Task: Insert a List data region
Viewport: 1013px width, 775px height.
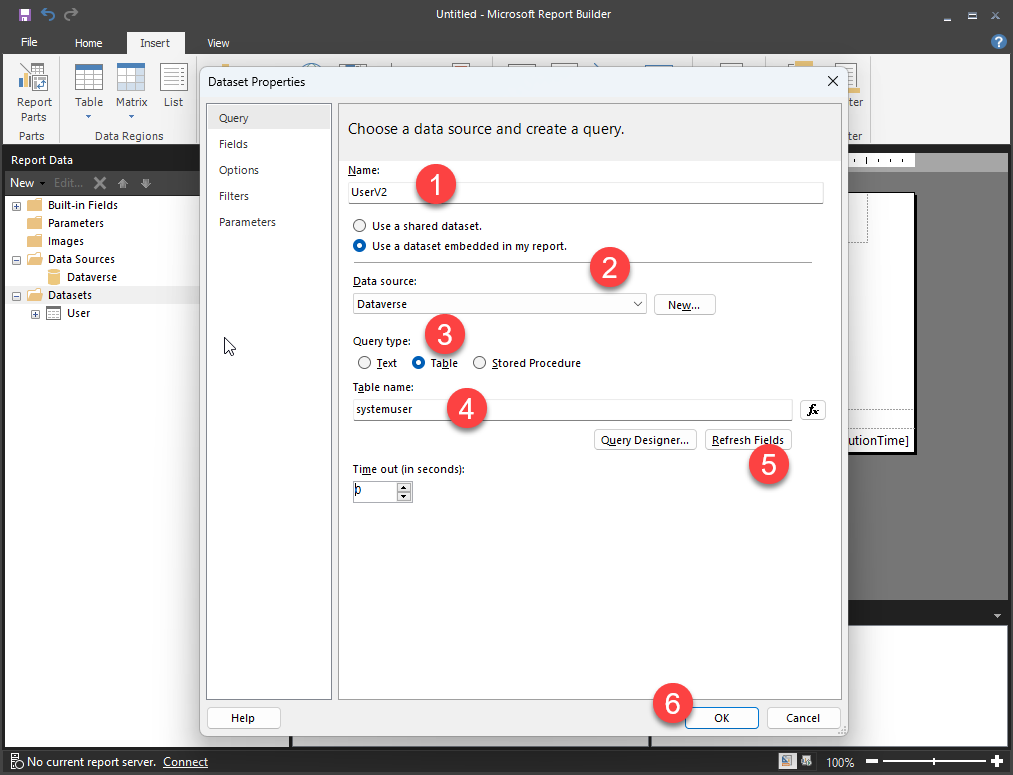Action: tap(173, 86)
